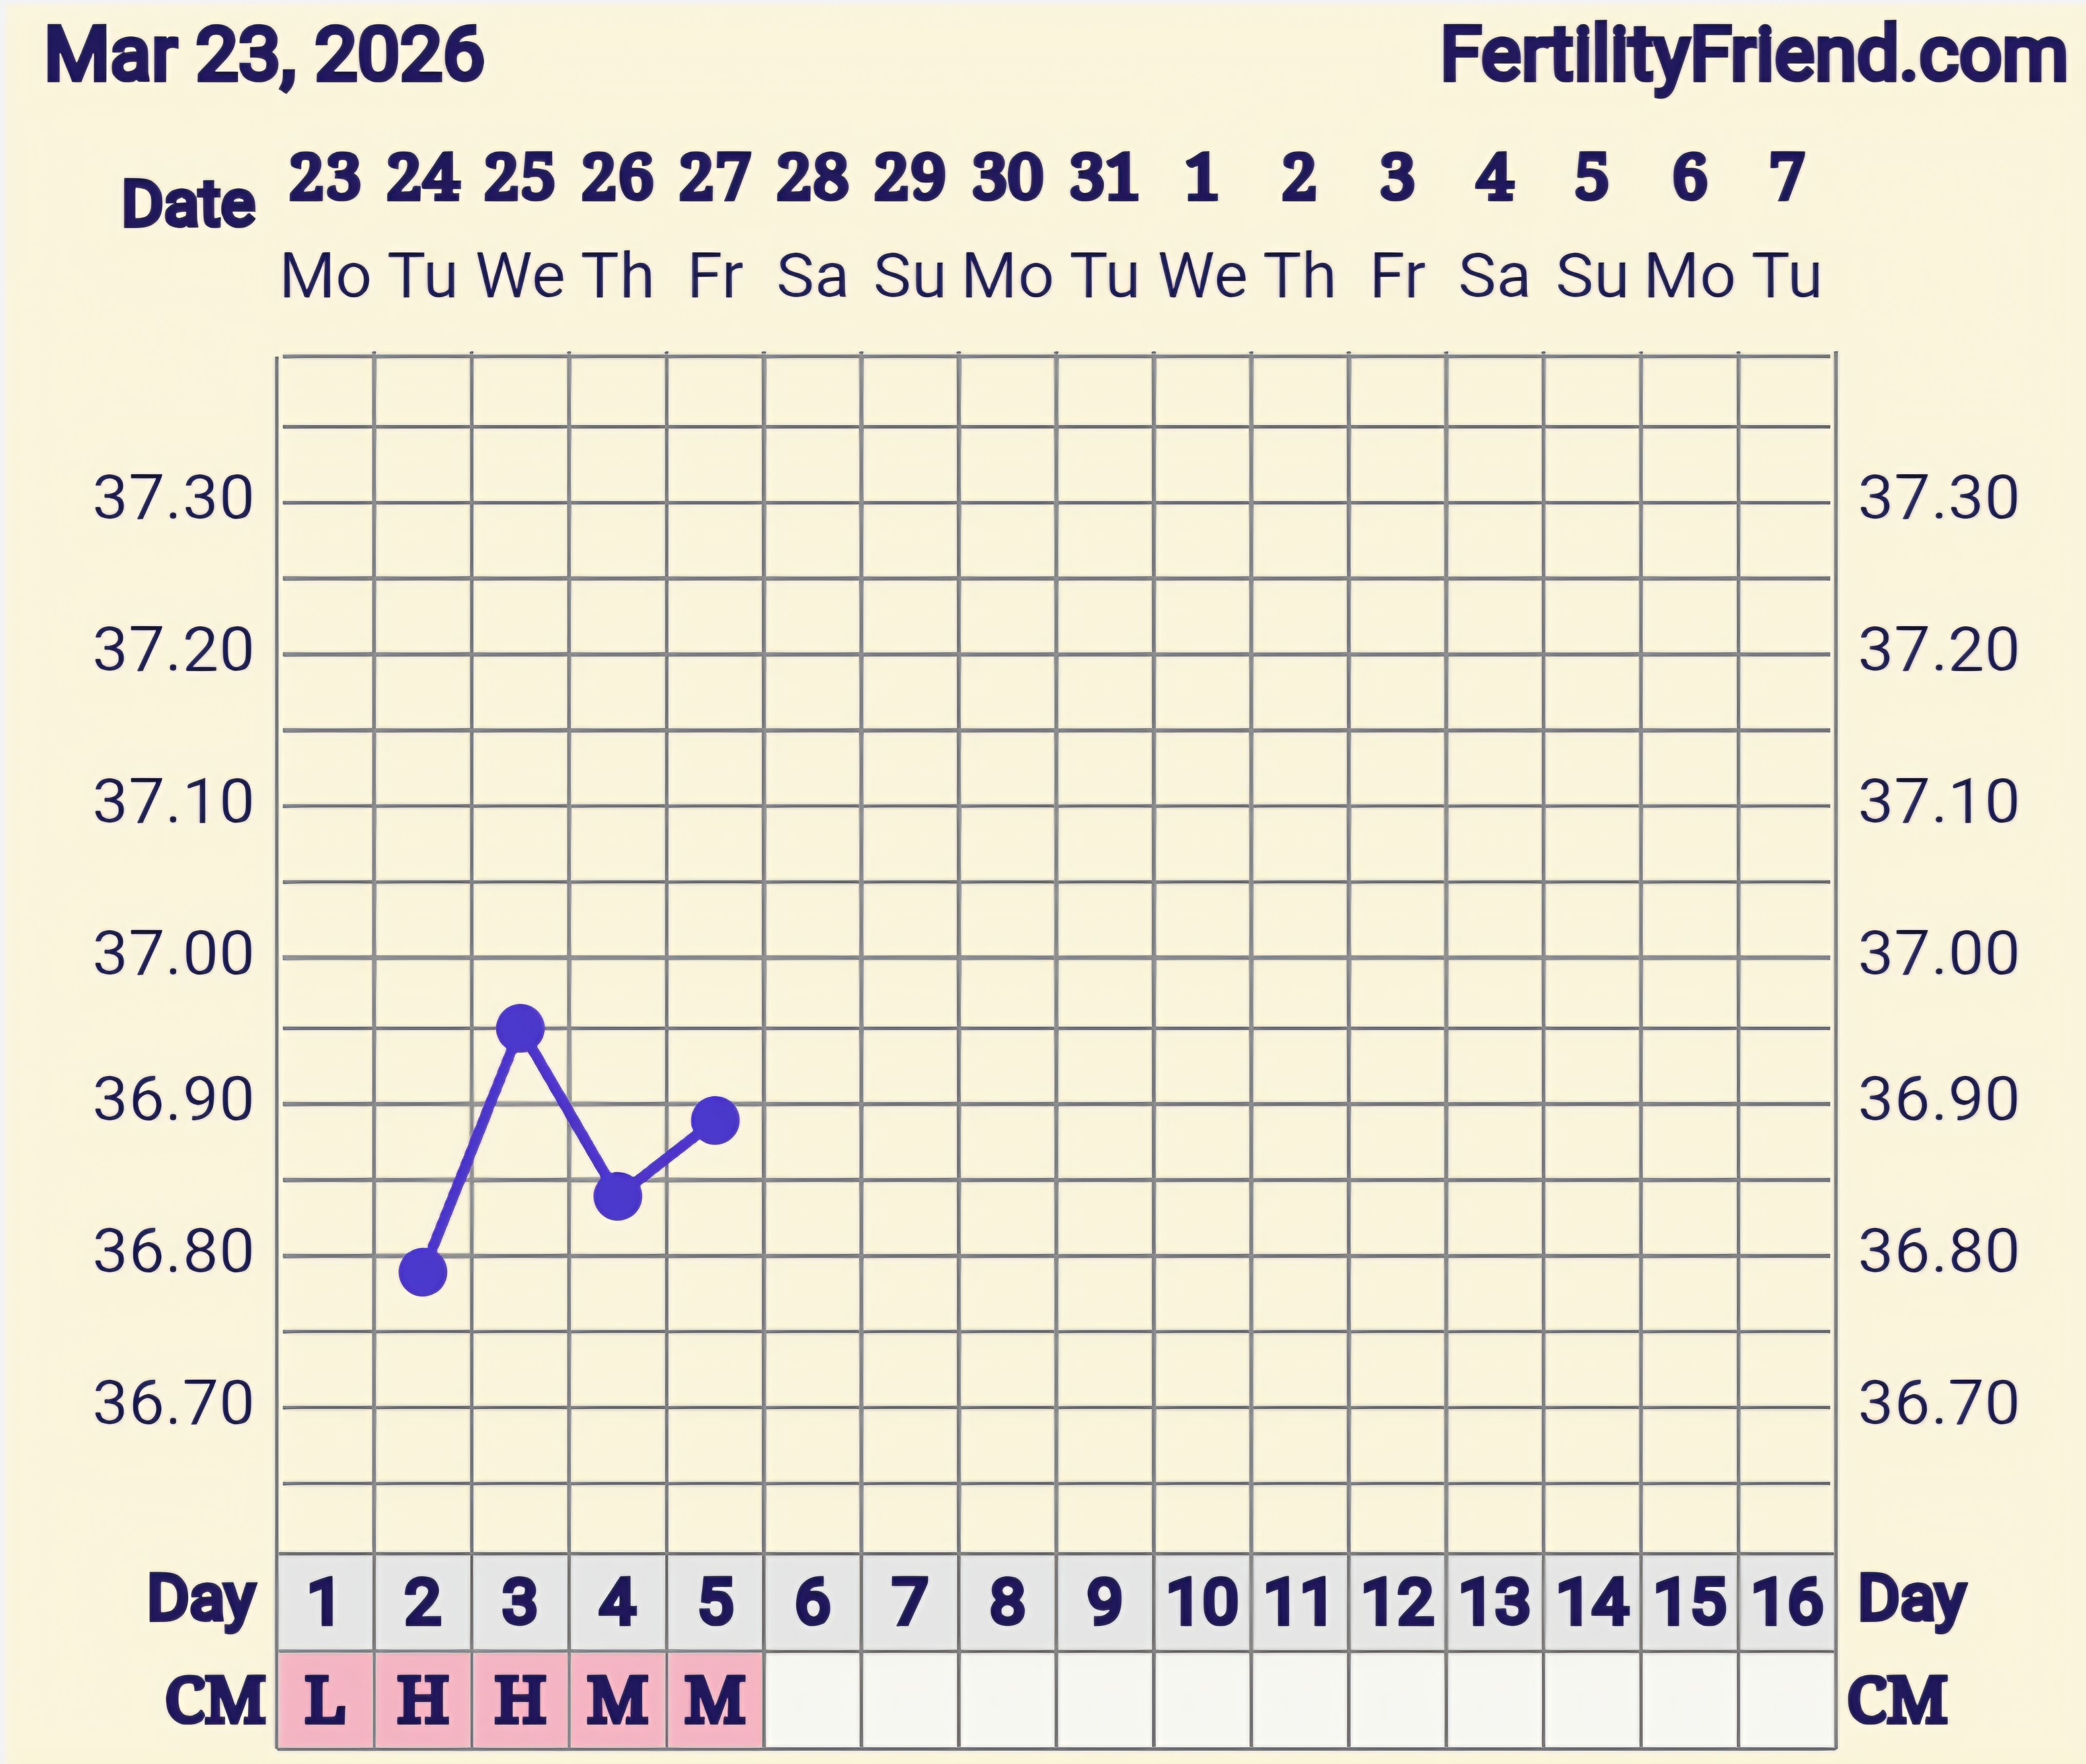Viewport: 2086px width, 1764px height.
Task: Select the temperature point on day 2
Action: [x=423, y=1272]
